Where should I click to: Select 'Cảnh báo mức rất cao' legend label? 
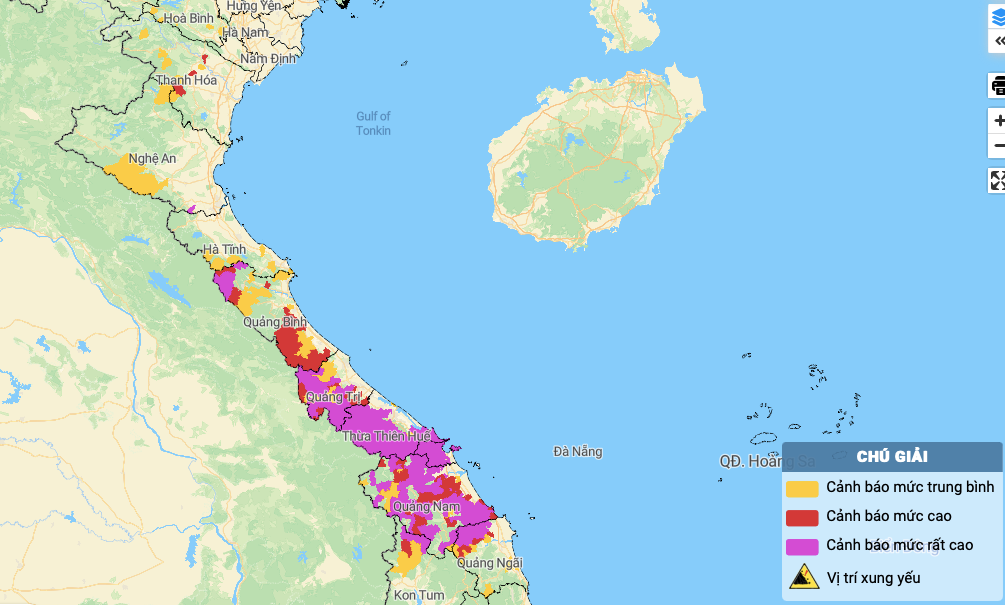(899, 546)
